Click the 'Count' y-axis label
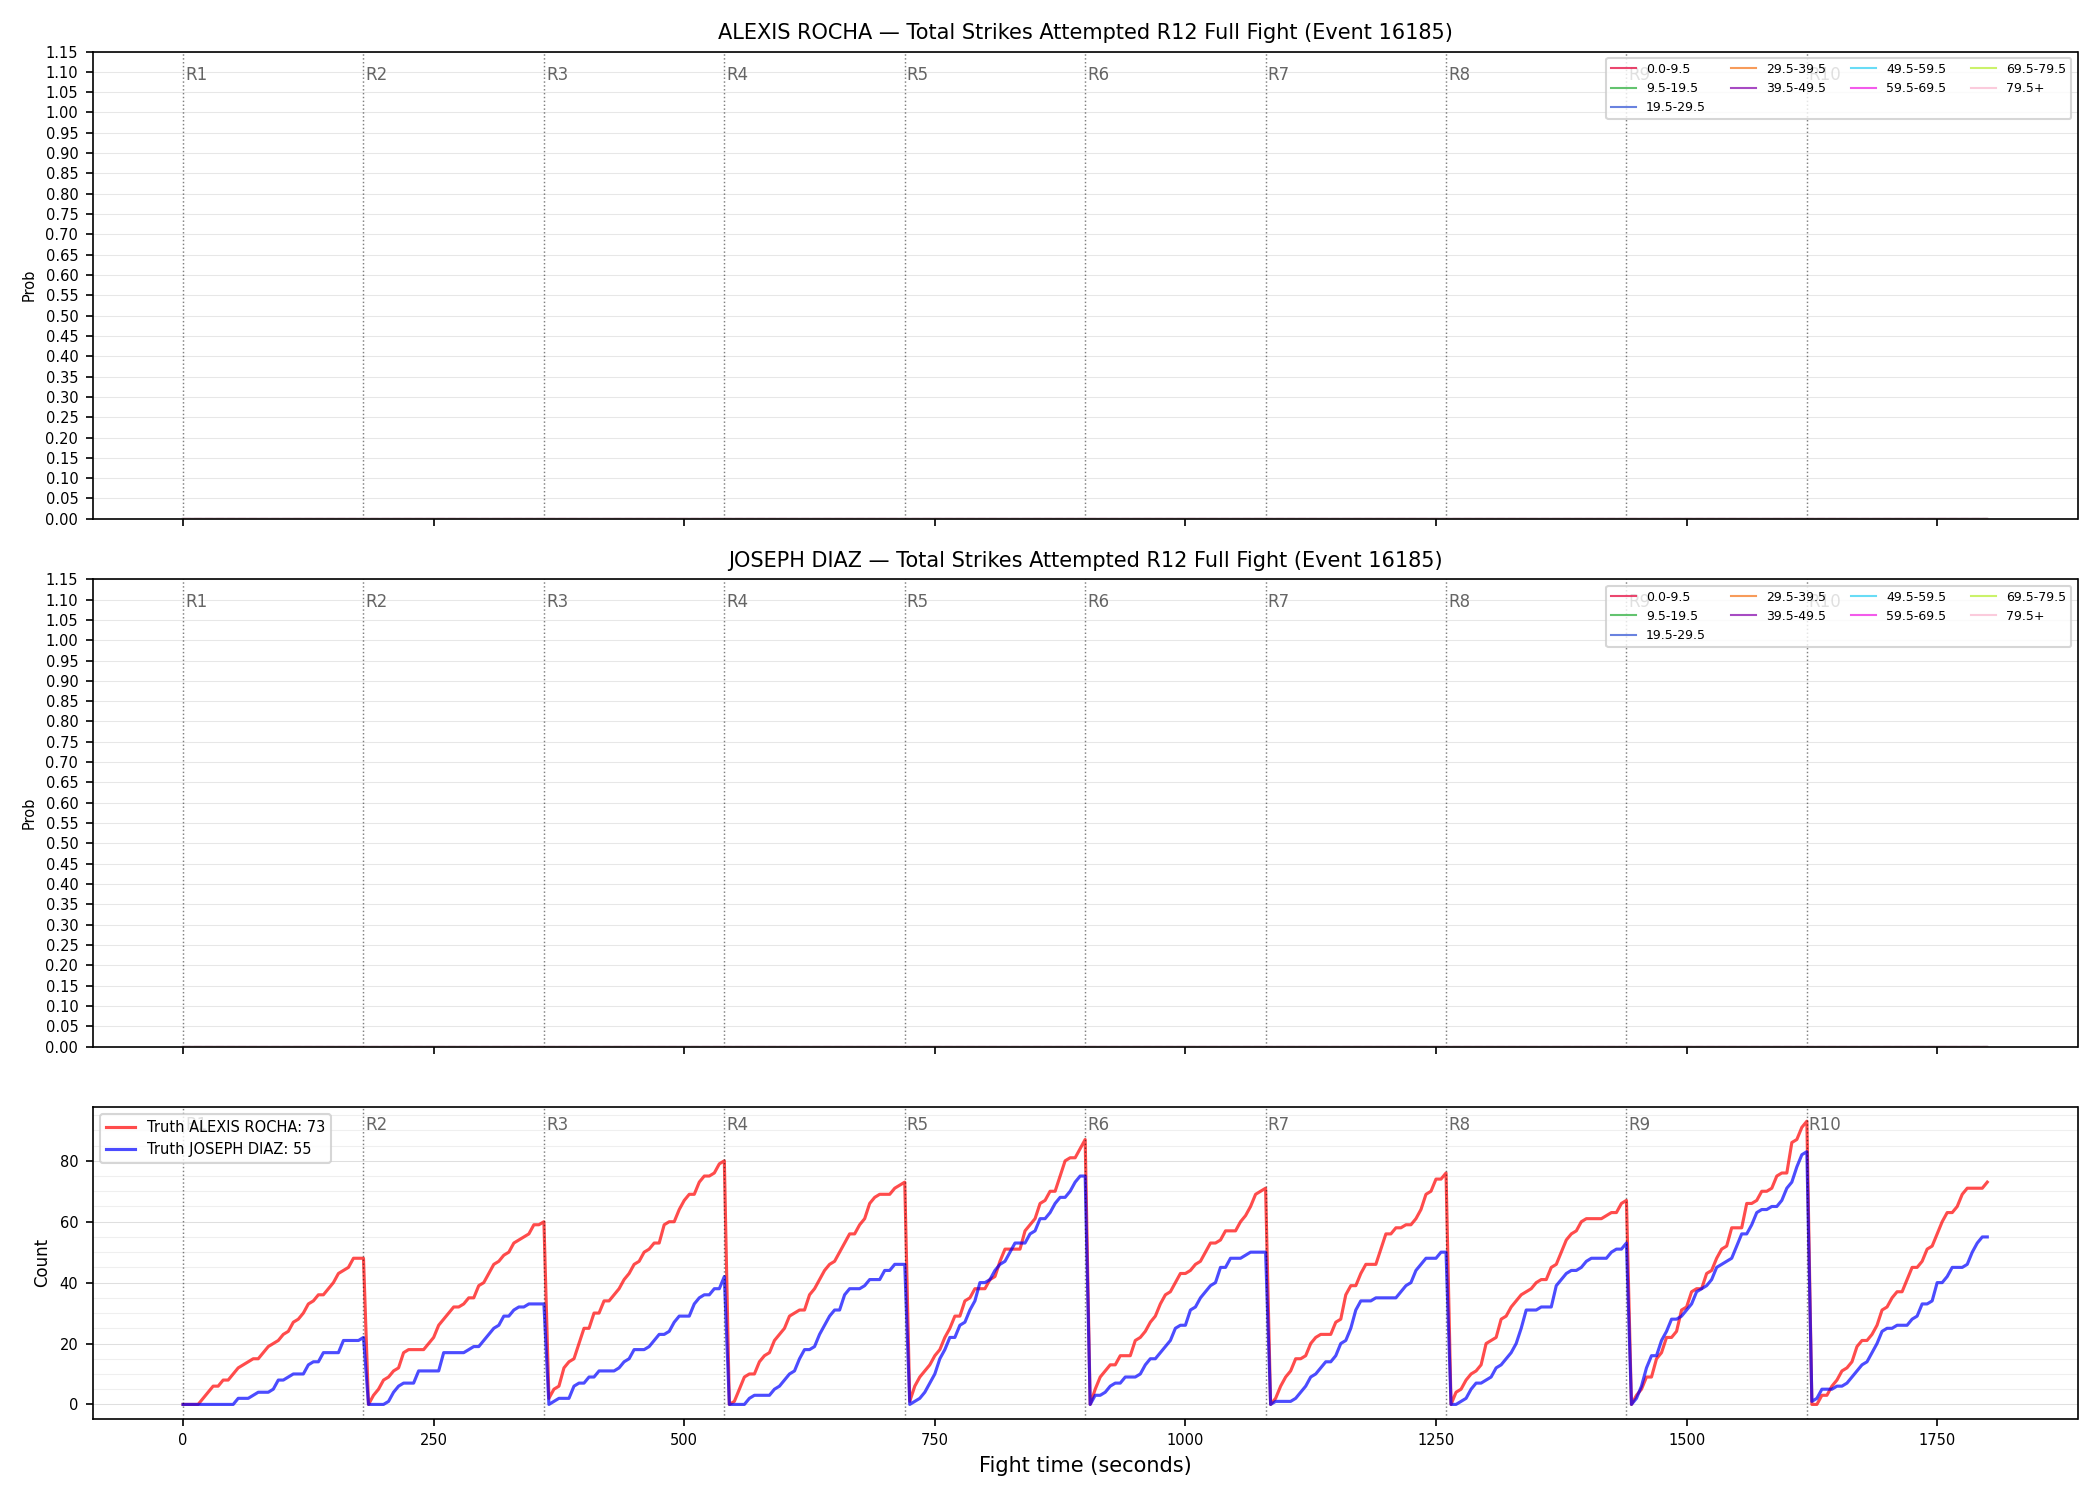 point(41,1263)
